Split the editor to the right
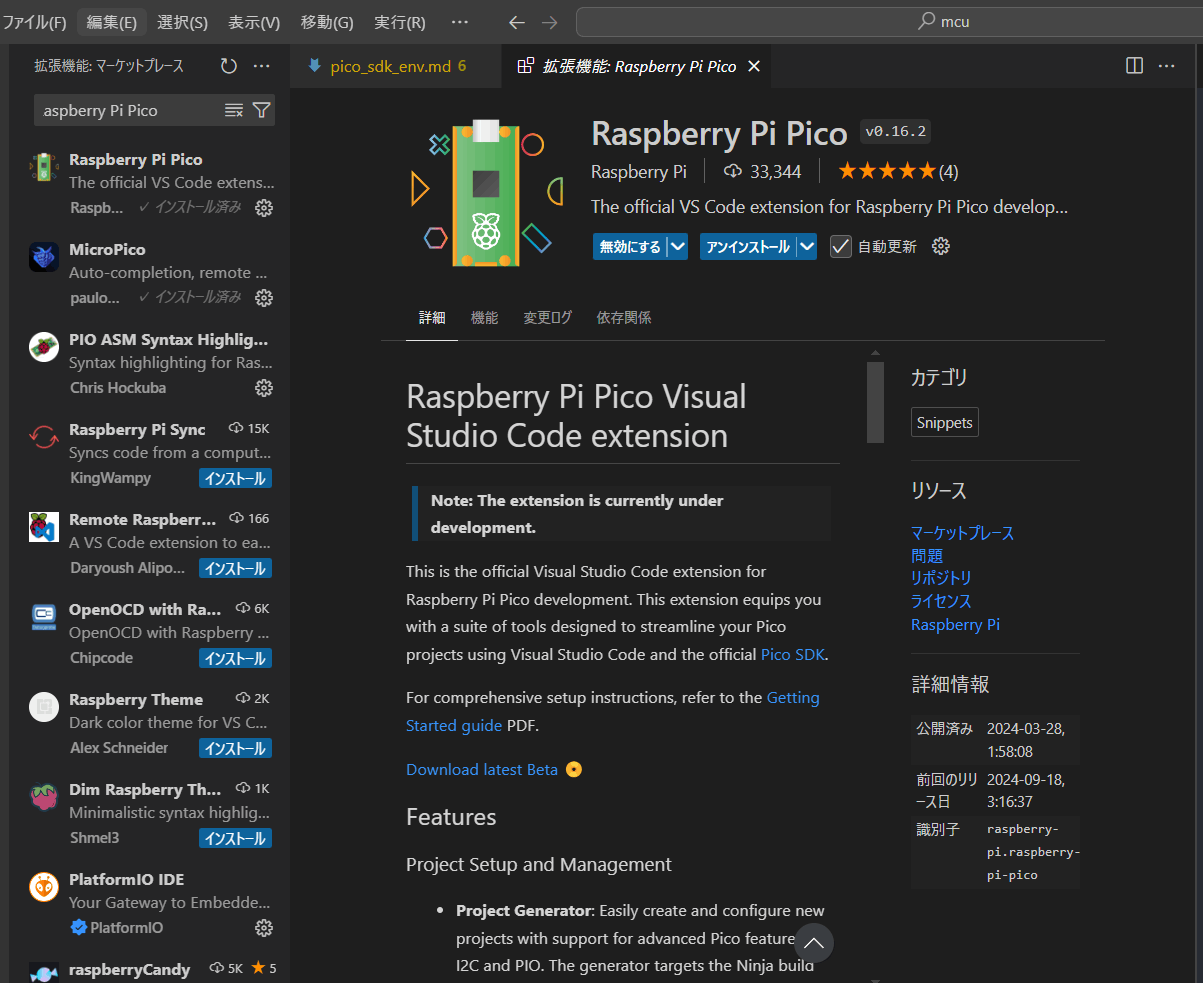 coord(1134,66)
